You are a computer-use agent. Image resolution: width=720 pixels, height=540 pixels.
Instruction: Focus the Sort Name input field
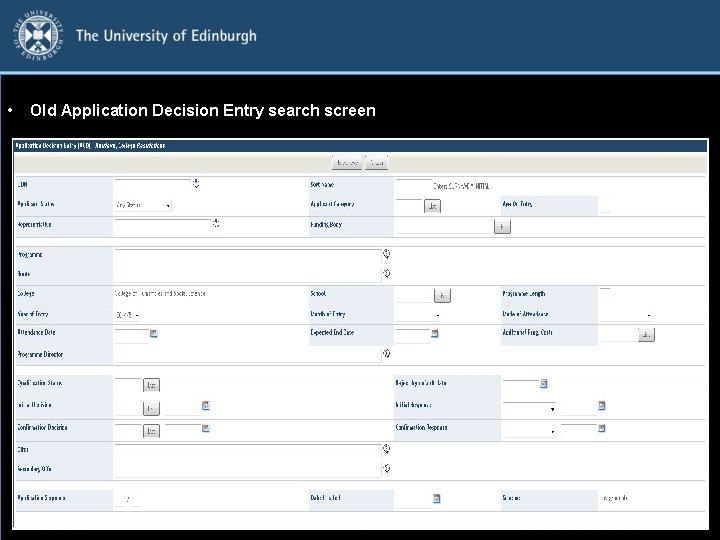[x=413, y=184]
